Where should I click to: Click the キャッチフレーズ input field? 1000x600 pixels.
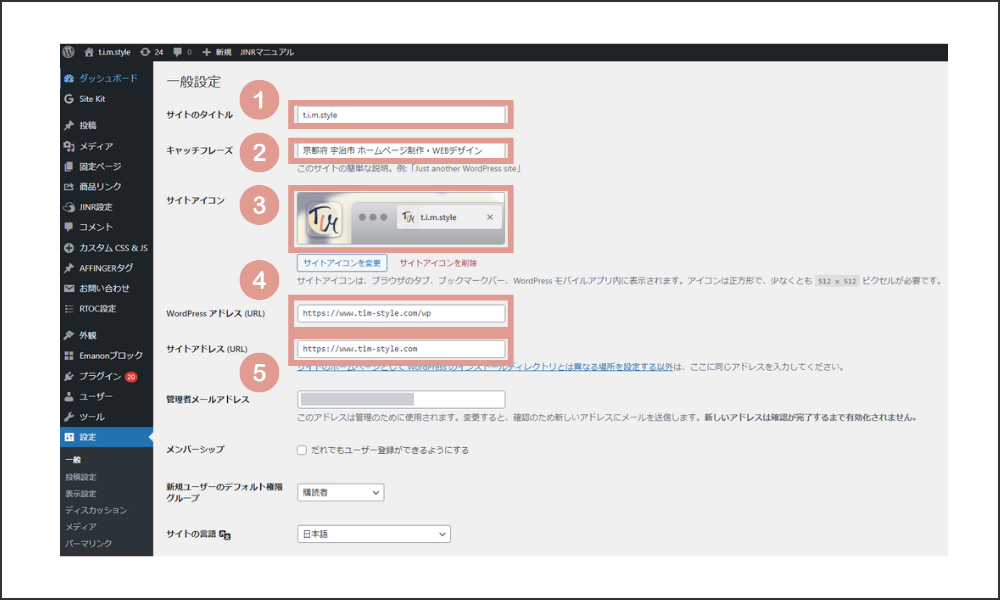coord(401,150)
